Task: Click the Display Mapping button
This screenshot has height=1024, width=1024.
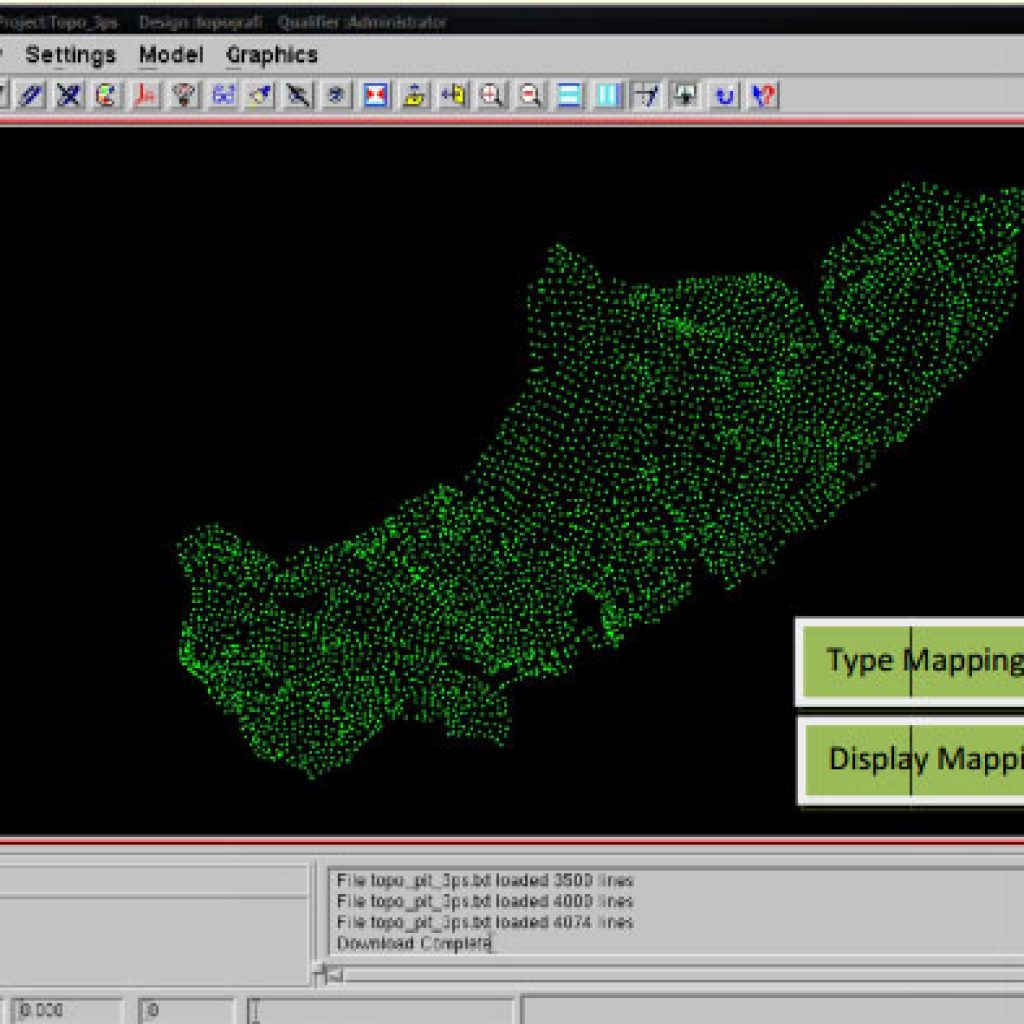Action: 915,760
